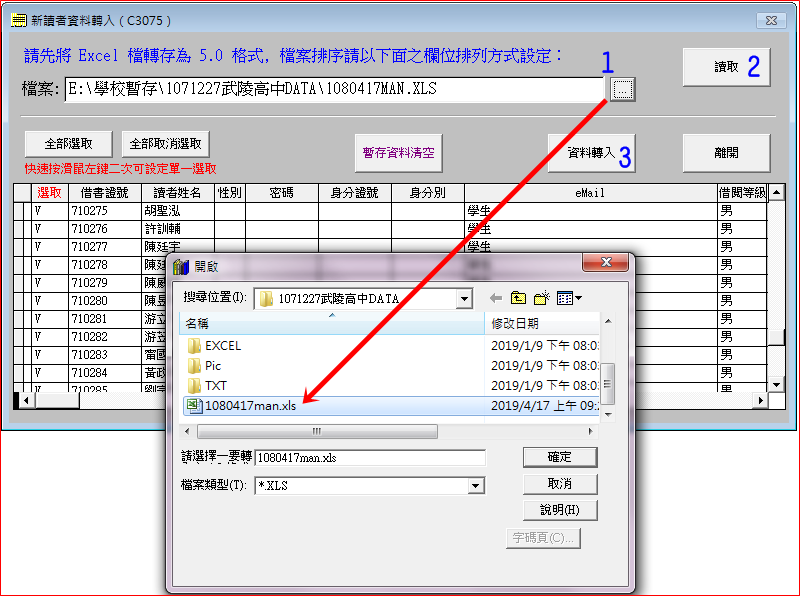The height and width of the screenshot is (596, 800).
Task: Close the 開啟 dialog
Action: 606,262
